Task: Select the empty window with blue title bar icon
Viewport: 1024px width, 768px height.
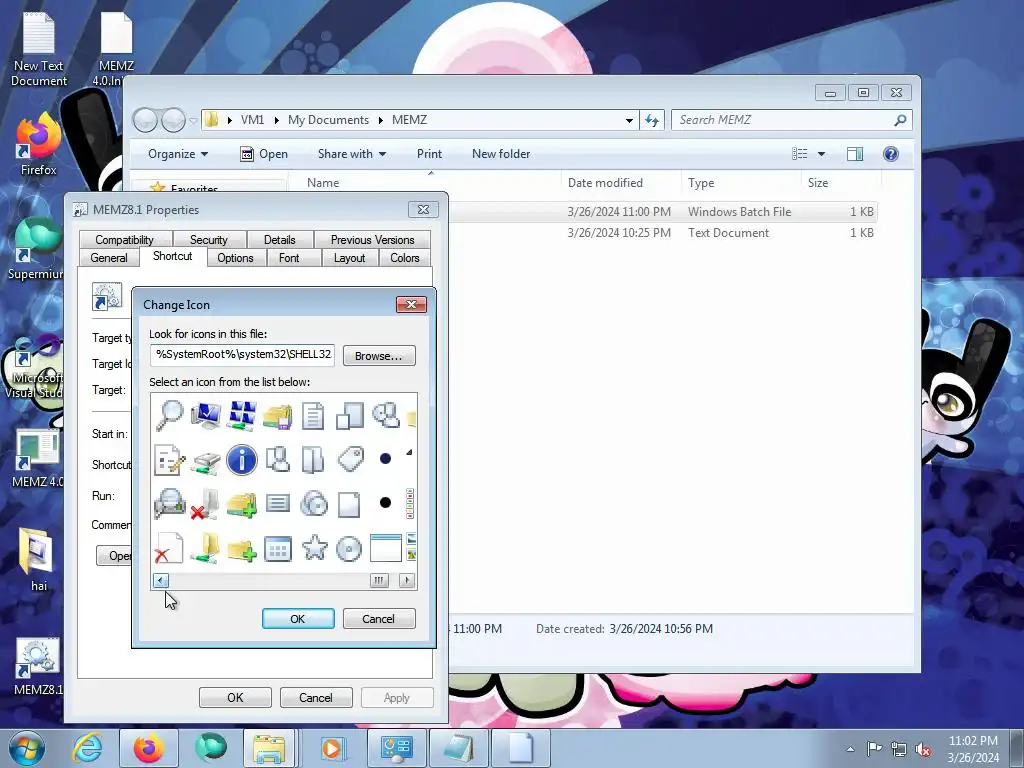Action: 385,548
